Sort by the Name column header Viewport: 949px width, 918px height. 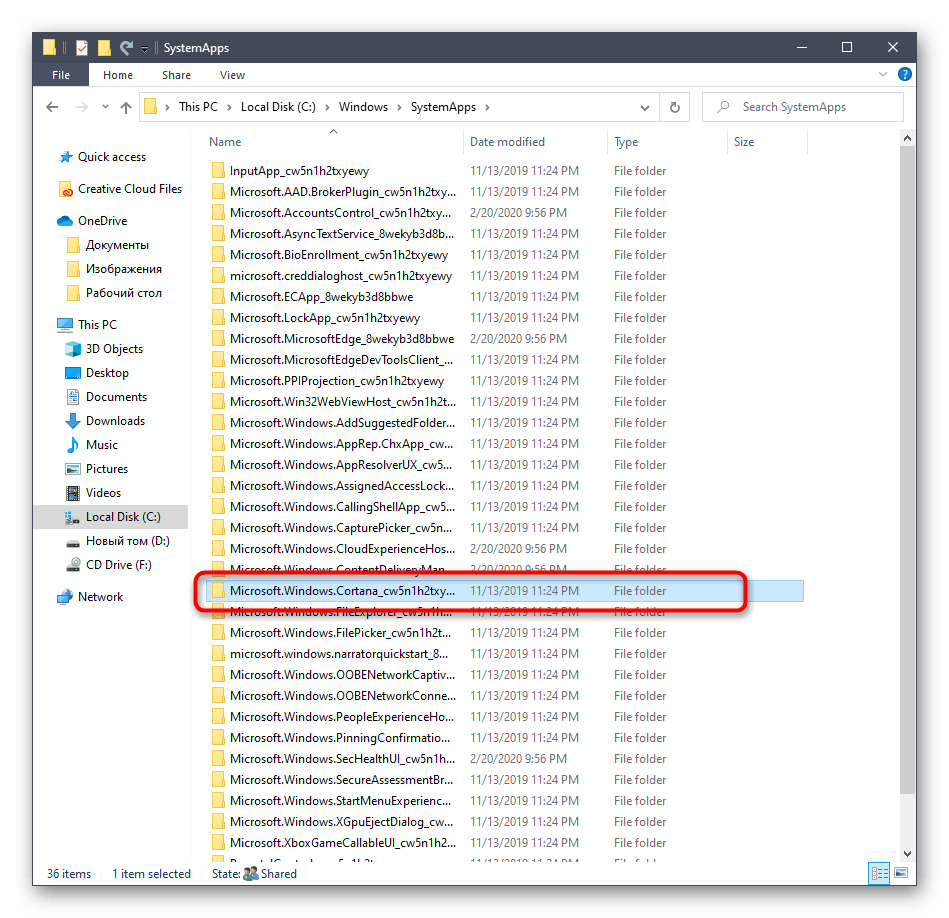click(x=225, y=142)
